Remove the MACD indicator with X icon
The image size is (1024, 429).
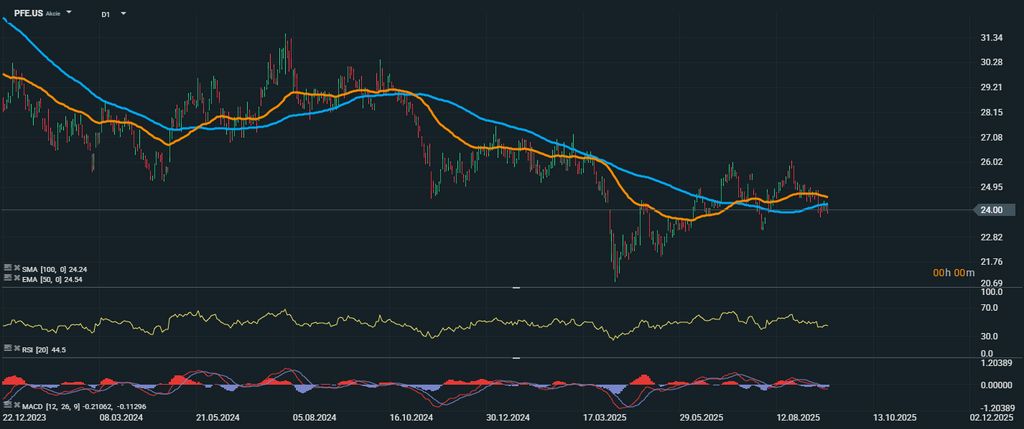pos(18,407)
